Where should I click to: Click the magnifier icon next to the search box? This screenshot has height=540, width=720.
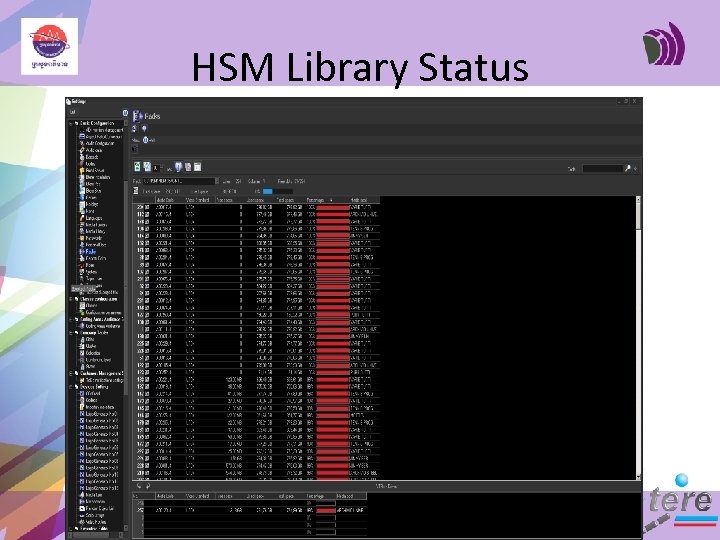click(x=627, y=169)
